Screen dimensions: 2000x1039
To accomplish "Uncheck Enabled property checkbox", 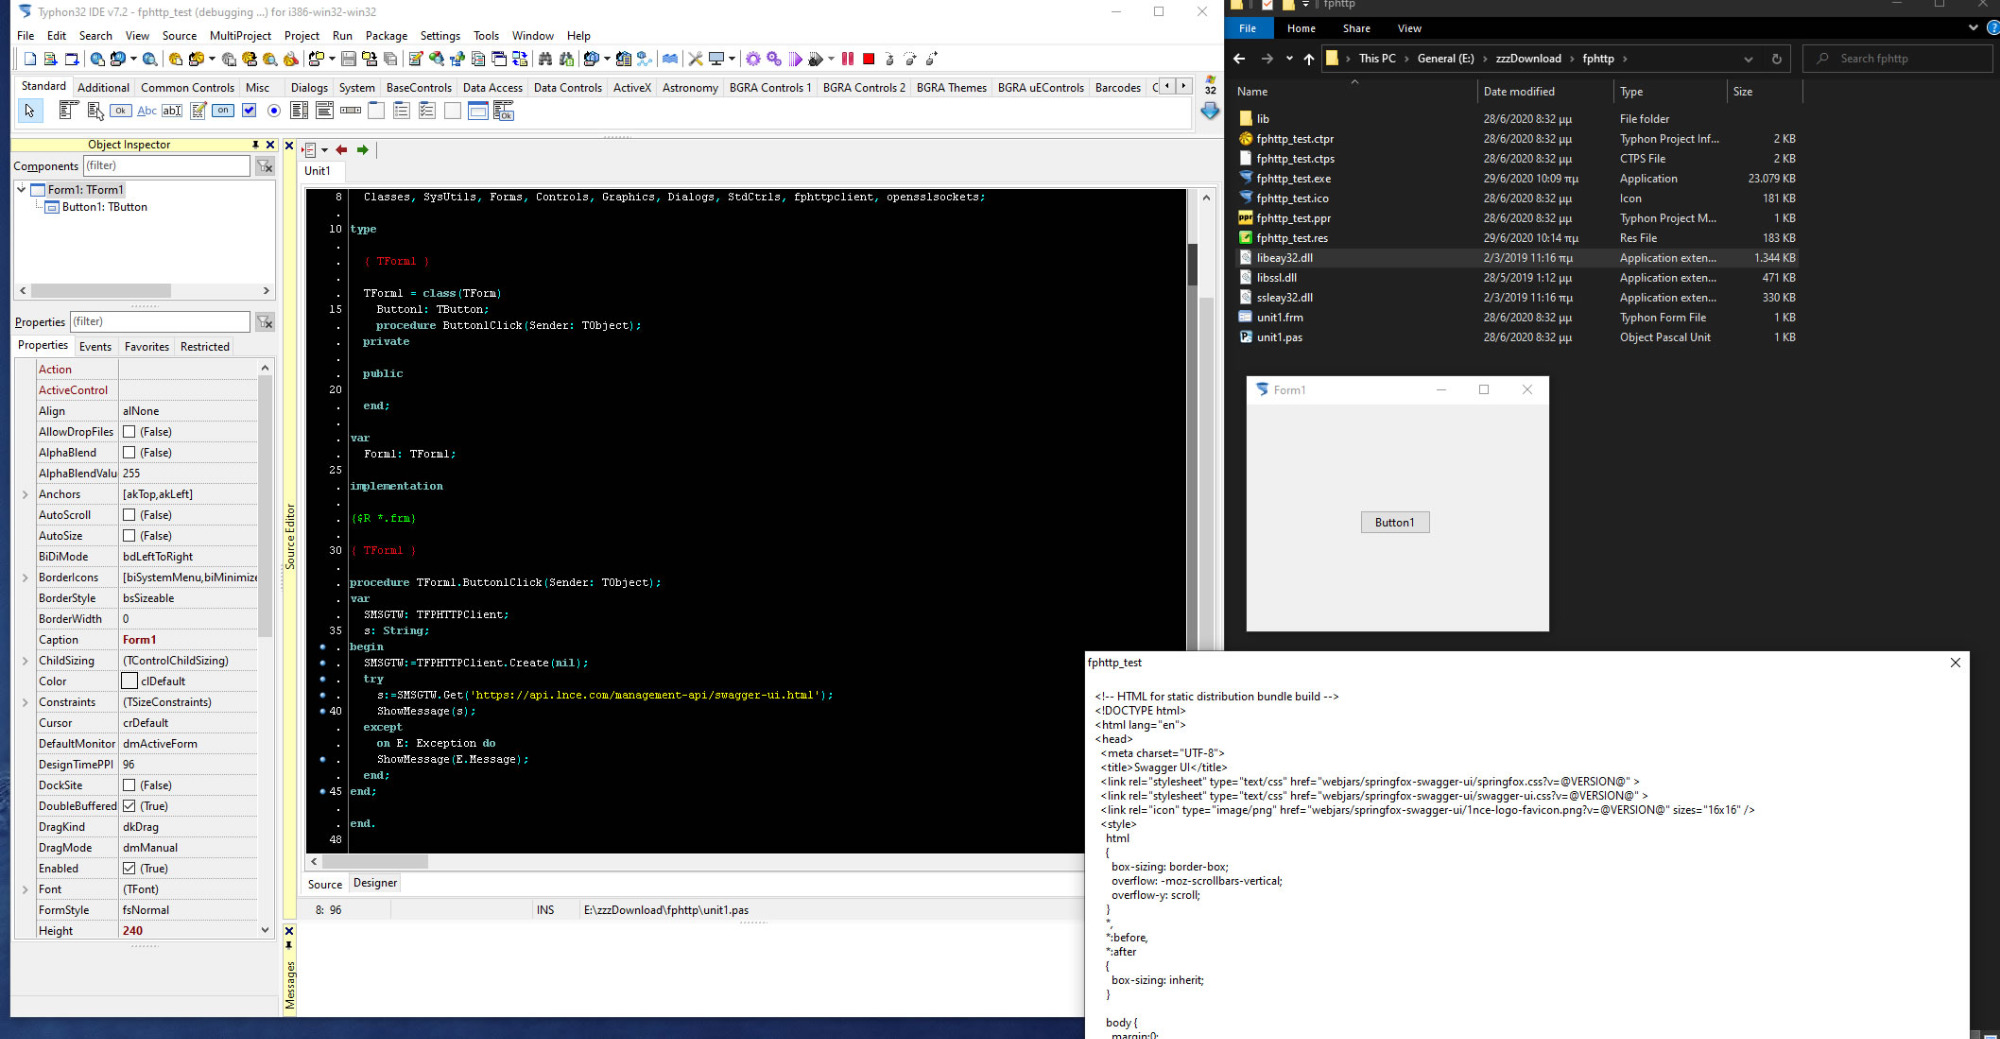I will [129, 868].
